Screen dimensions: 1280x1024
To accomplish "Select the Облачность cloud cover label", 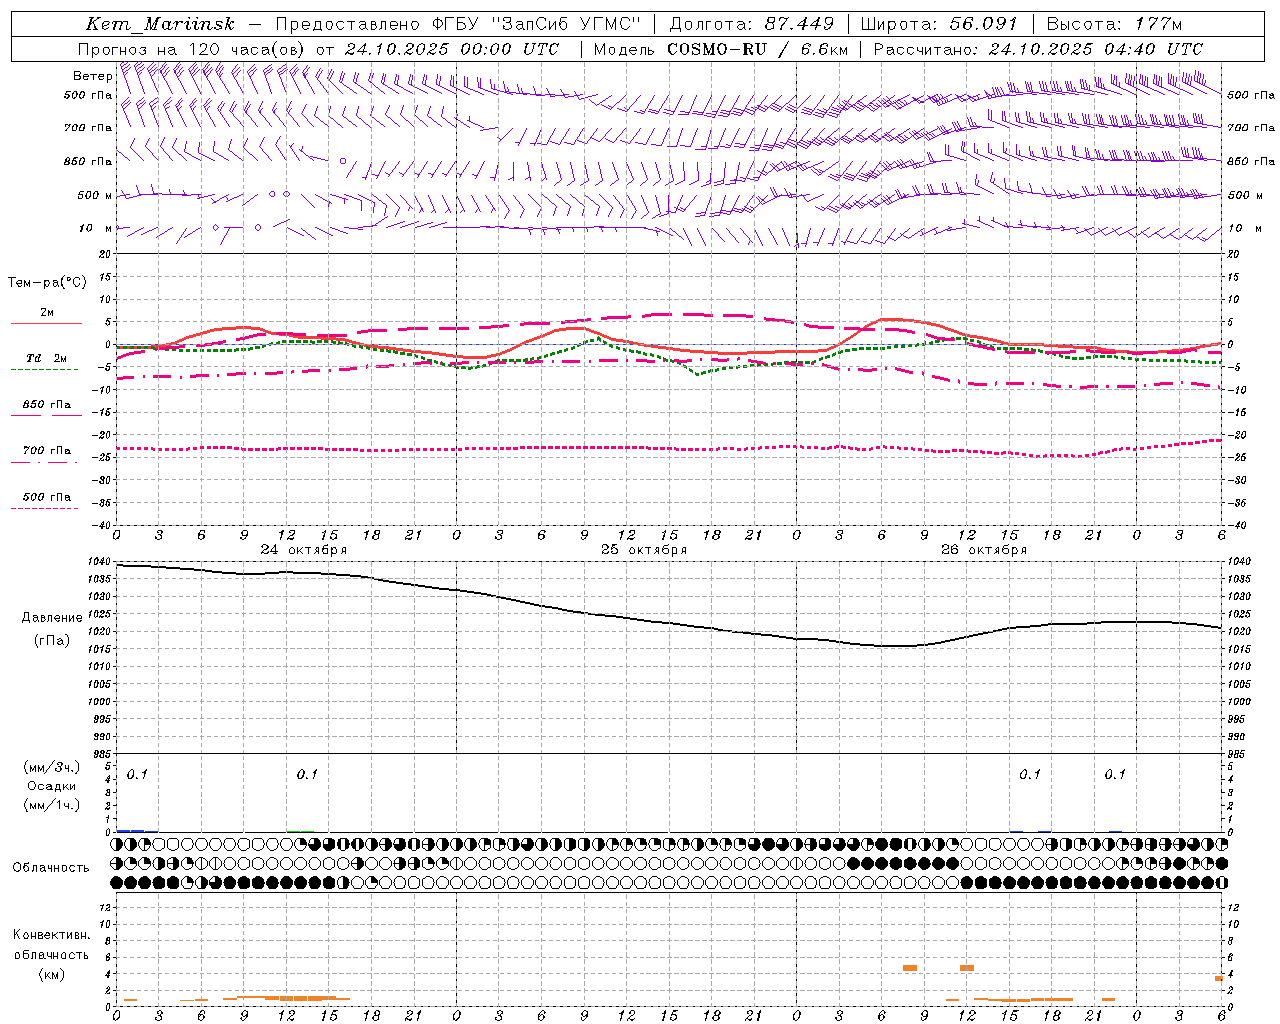I will tap(51, 868).
